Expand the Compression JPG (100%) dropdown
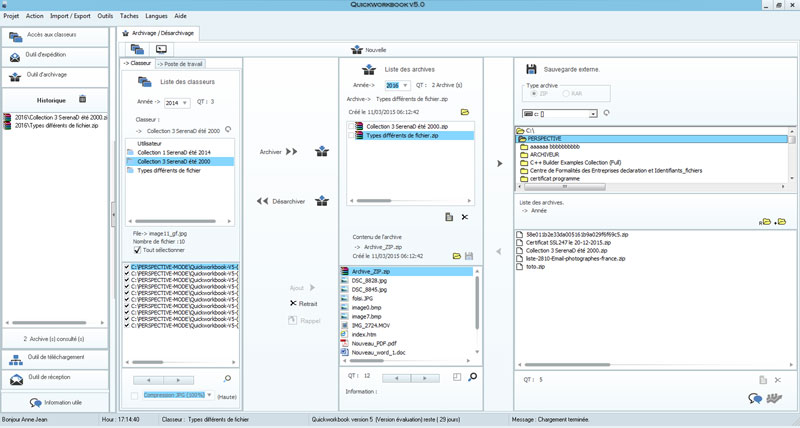This screenshot has width=800, height=428. click(211, 395)
